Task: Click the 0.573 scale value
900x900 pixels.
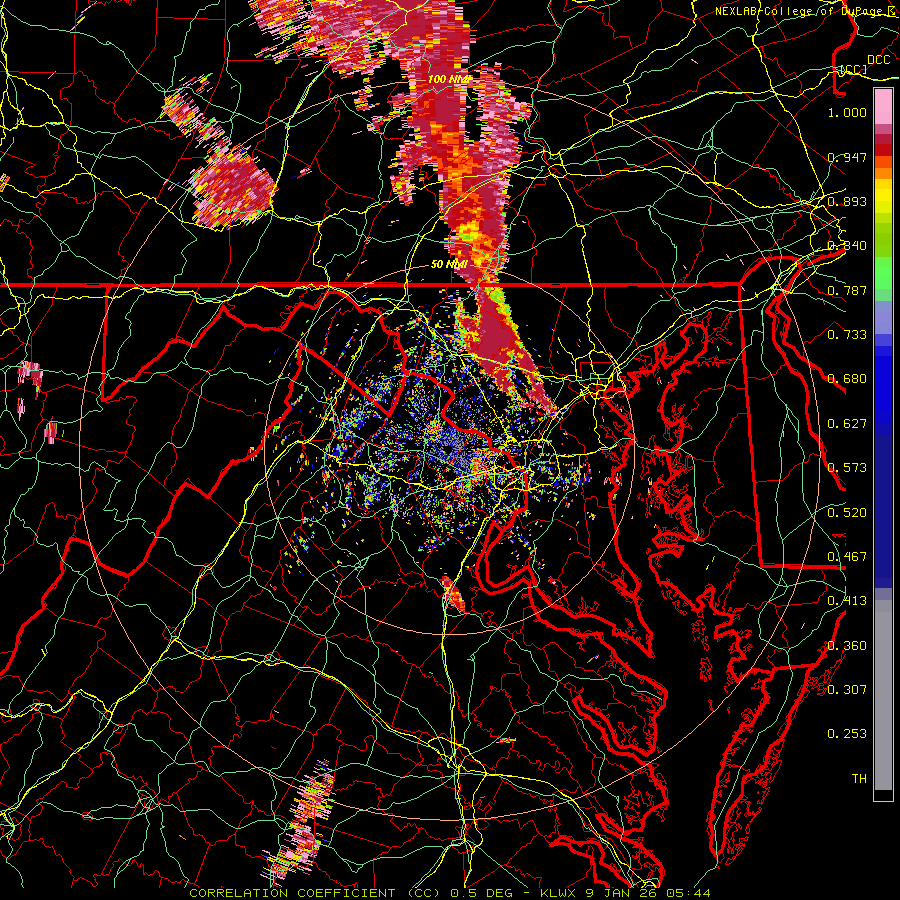Action: (x=847, y=468)
